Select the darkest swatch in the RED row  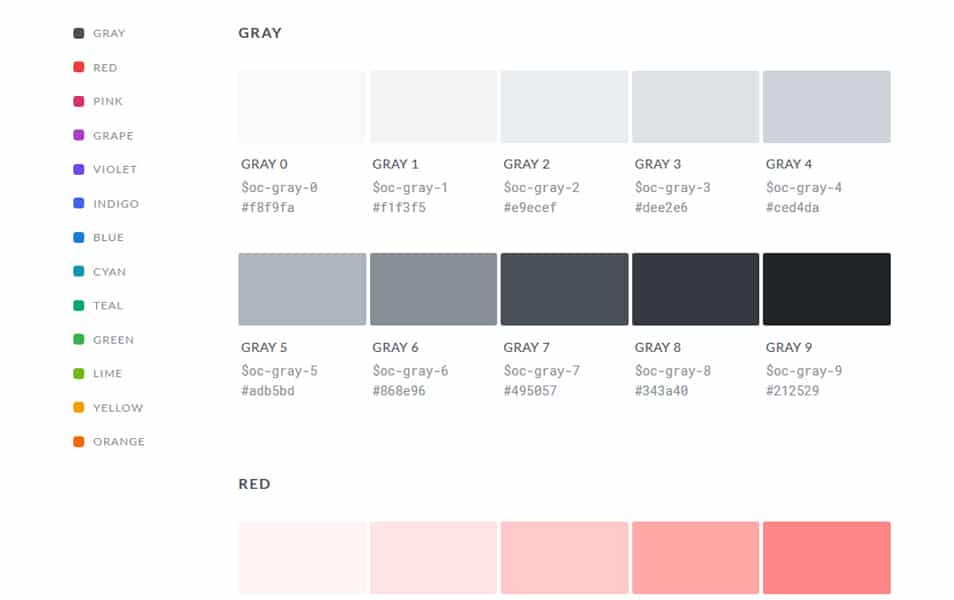pyautogui.click(x=826, y=558)
